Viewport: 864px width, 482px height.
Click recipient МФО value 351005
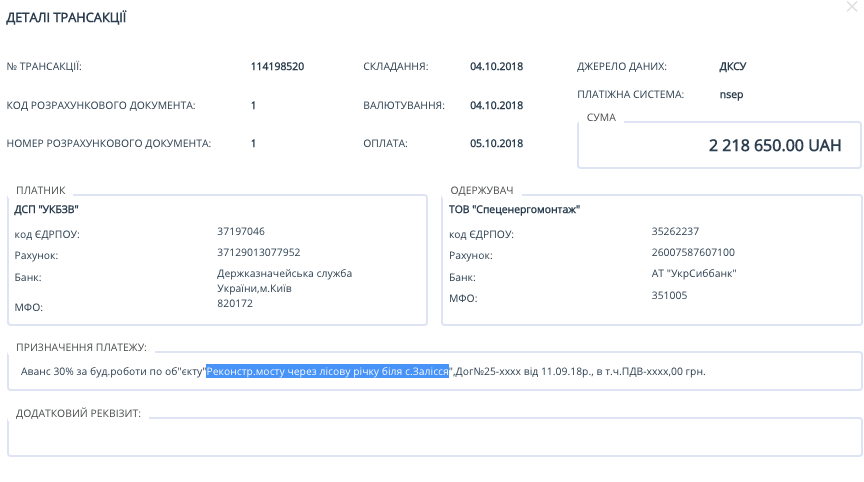point(669,296)
